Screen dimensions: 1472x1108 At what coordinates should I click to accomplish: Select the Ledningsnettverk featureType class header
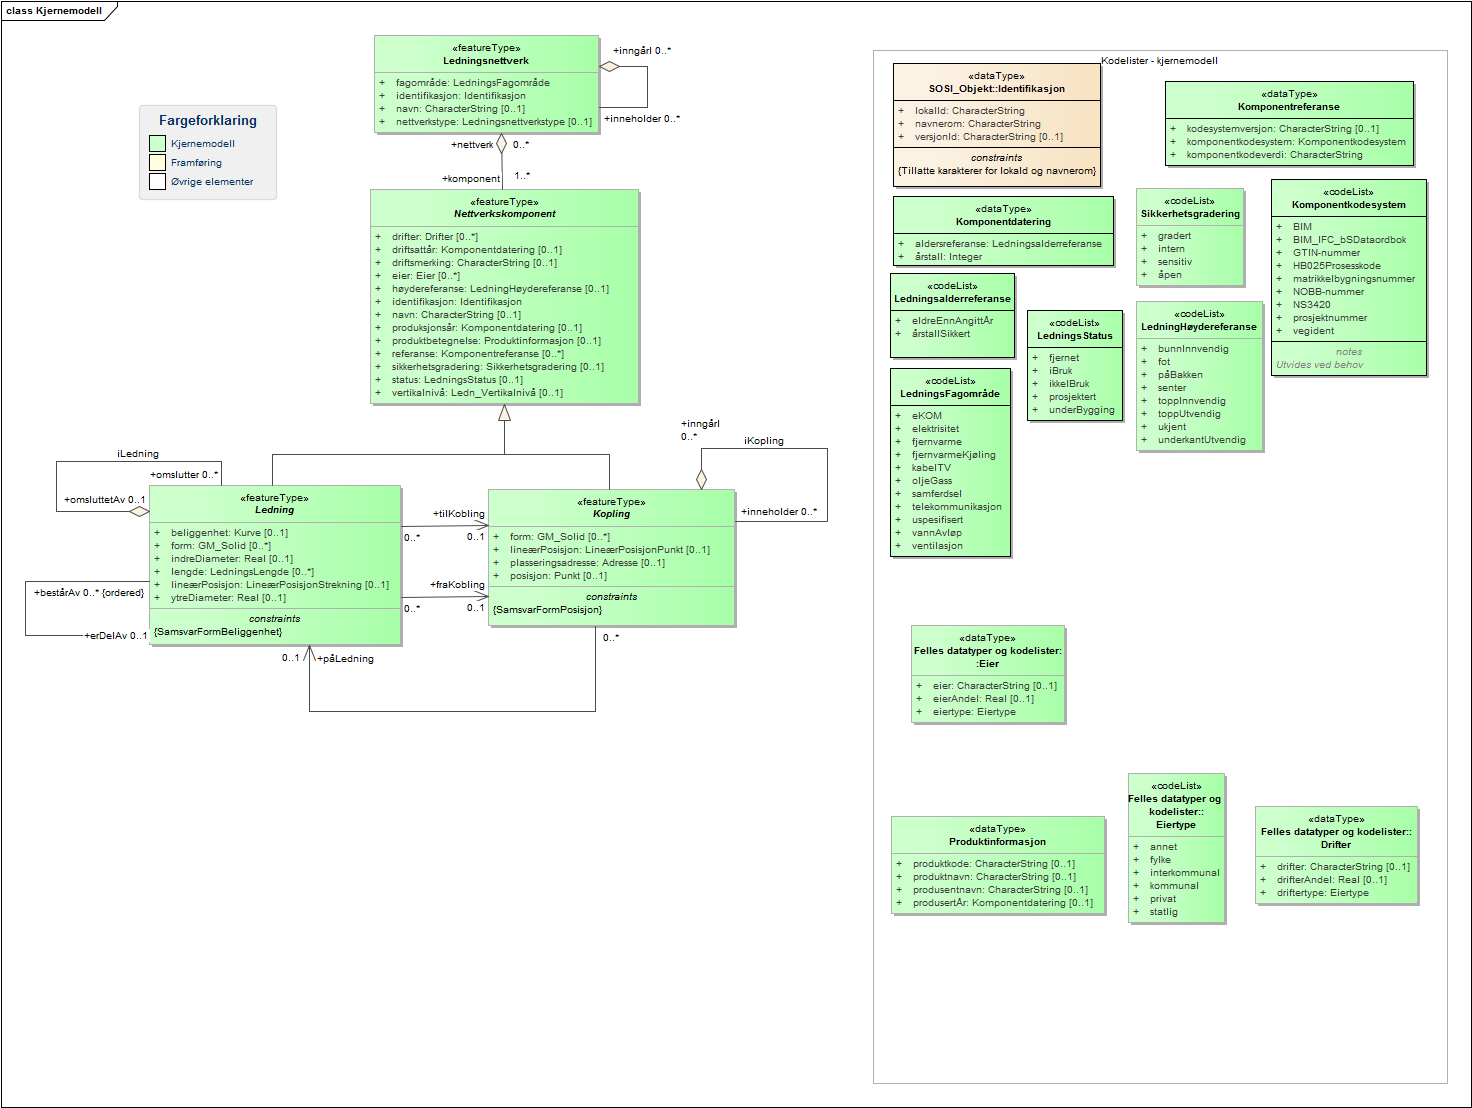point(486,54)
